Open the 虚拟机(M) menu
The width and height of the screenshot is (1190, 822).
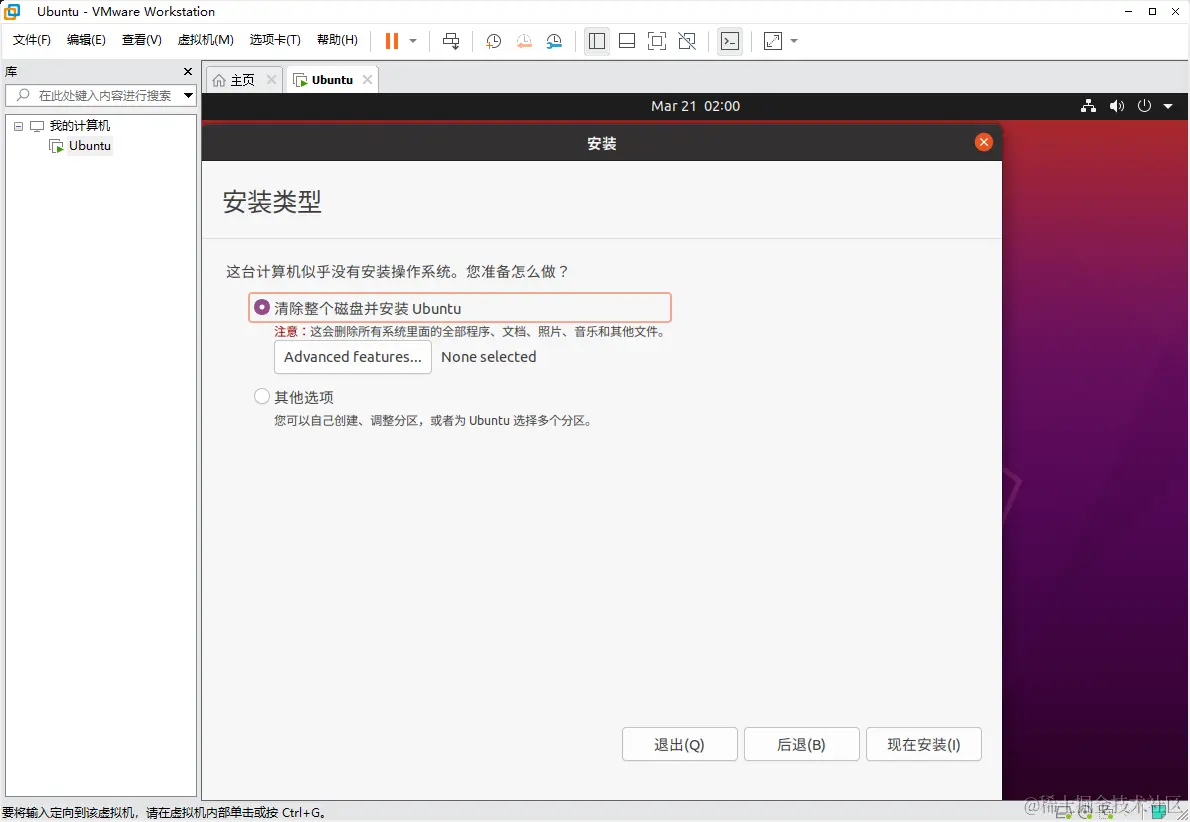[206, 39]
